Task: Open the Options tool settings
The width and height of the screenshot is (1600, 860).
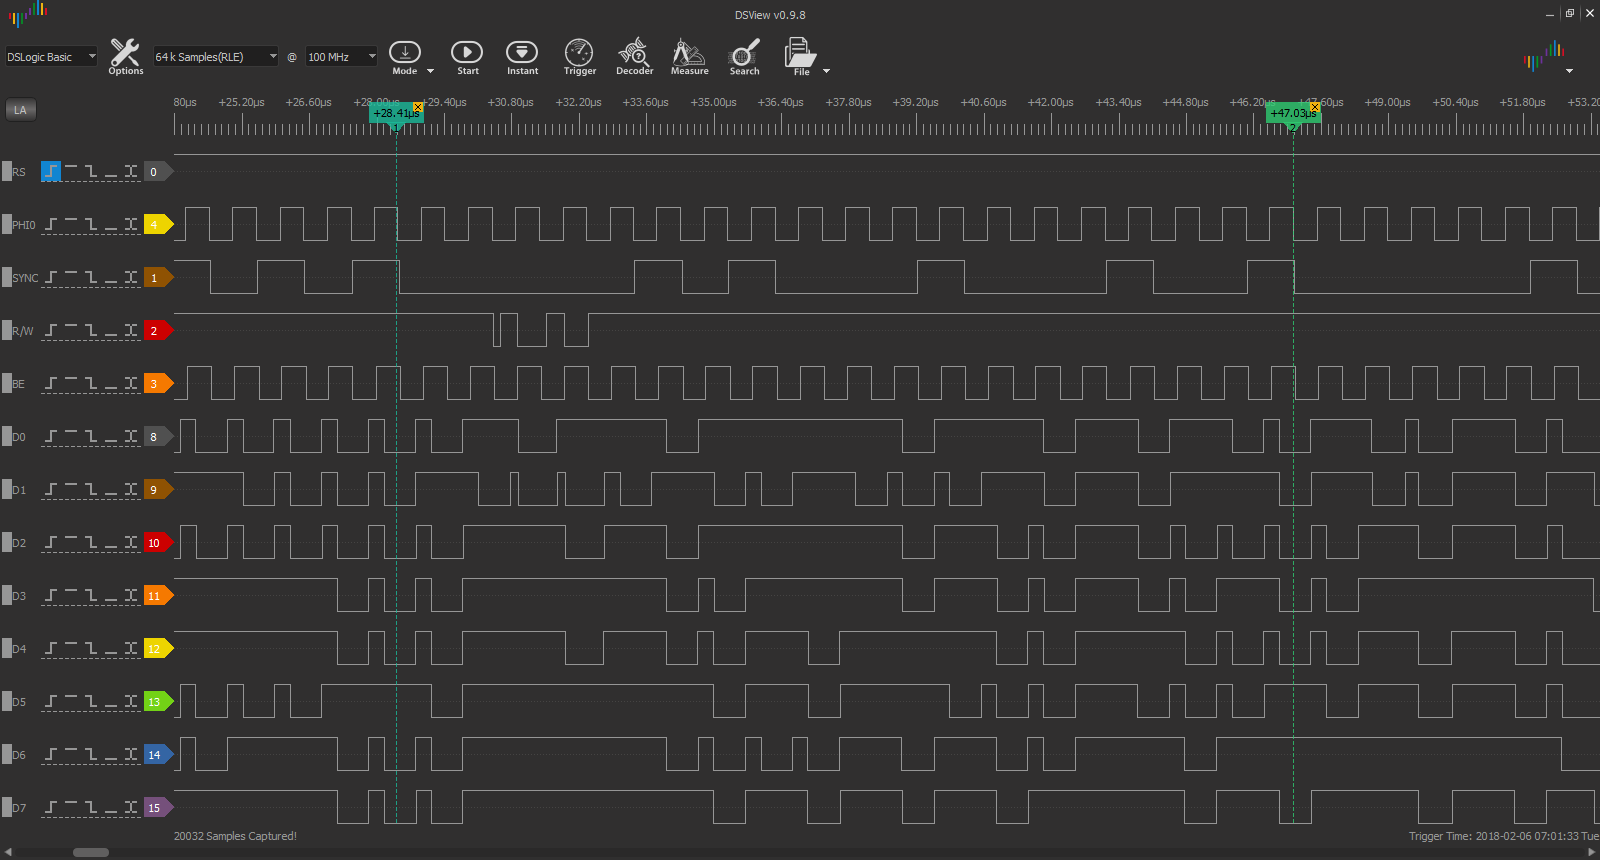Action: [x=125, y=57]
